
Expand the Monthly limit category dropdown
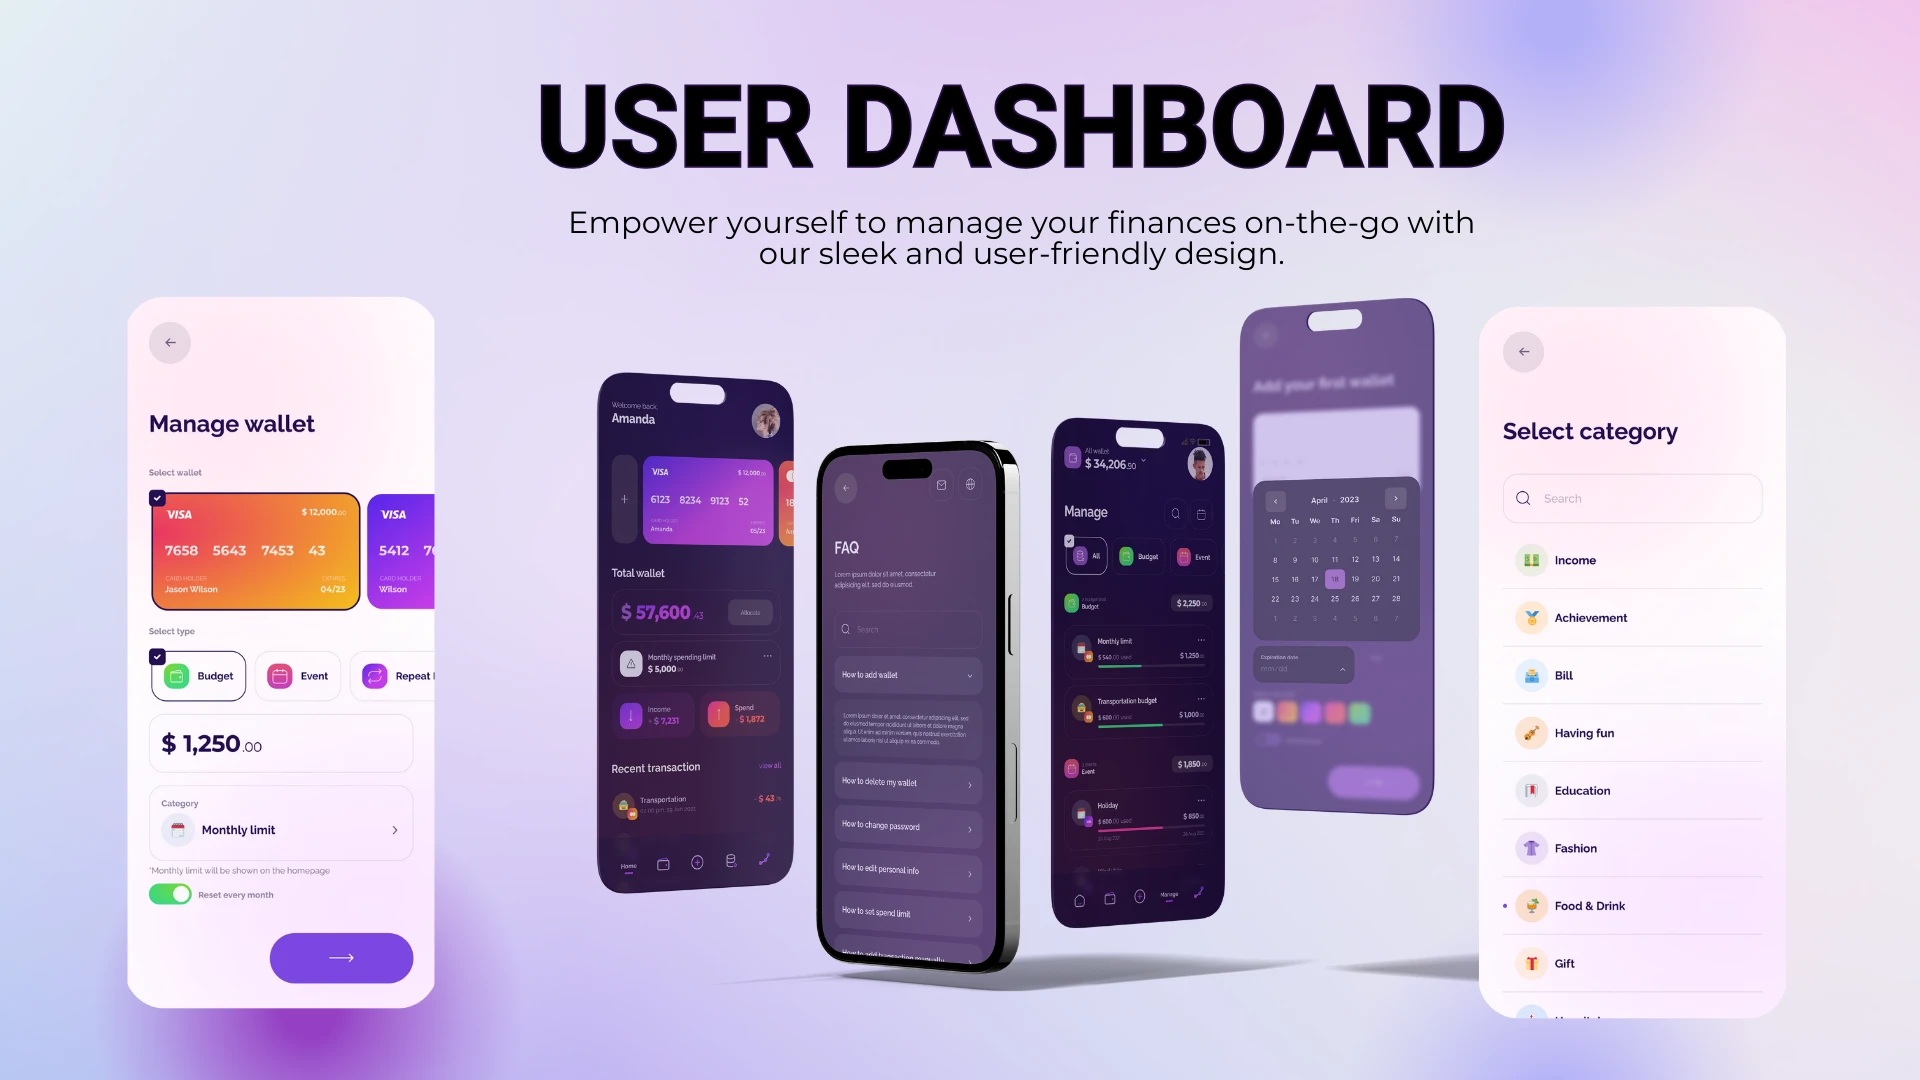(394, 829)
